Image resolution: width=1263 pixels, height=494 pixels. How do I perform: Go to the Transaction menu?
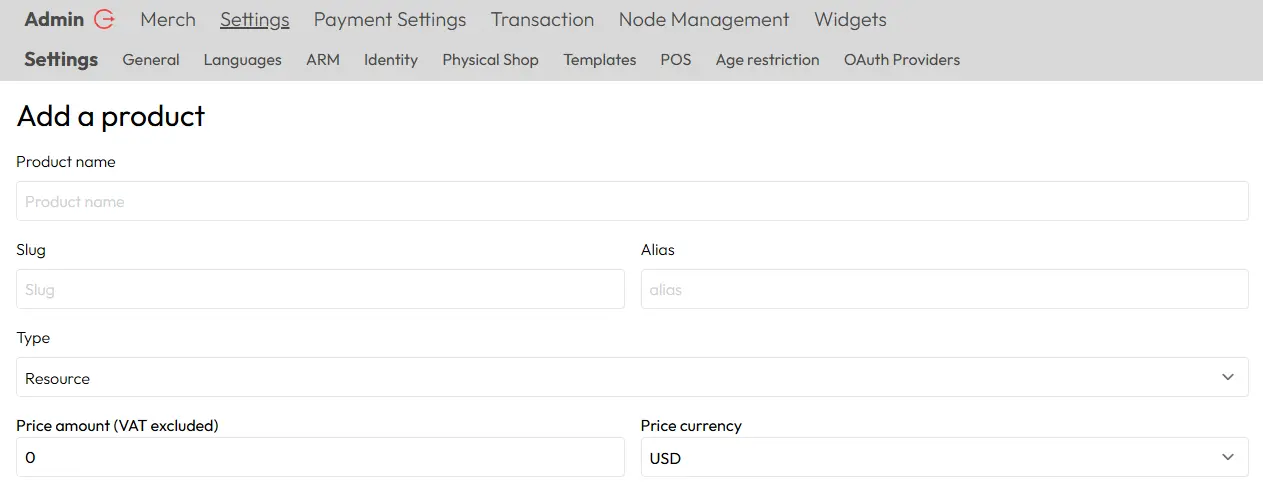pyautogui.click(x=542, y=19)
